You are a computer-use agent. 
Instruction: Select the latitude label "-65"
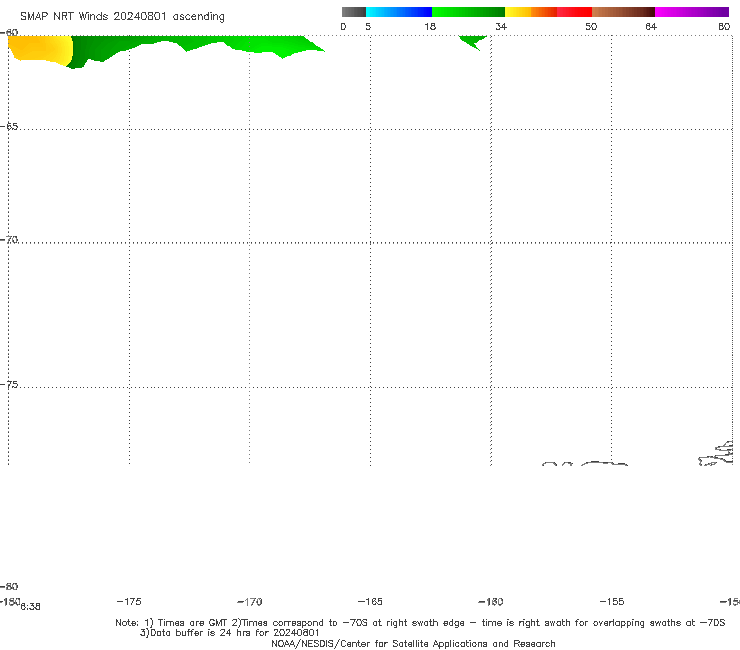tap(9, 127)
